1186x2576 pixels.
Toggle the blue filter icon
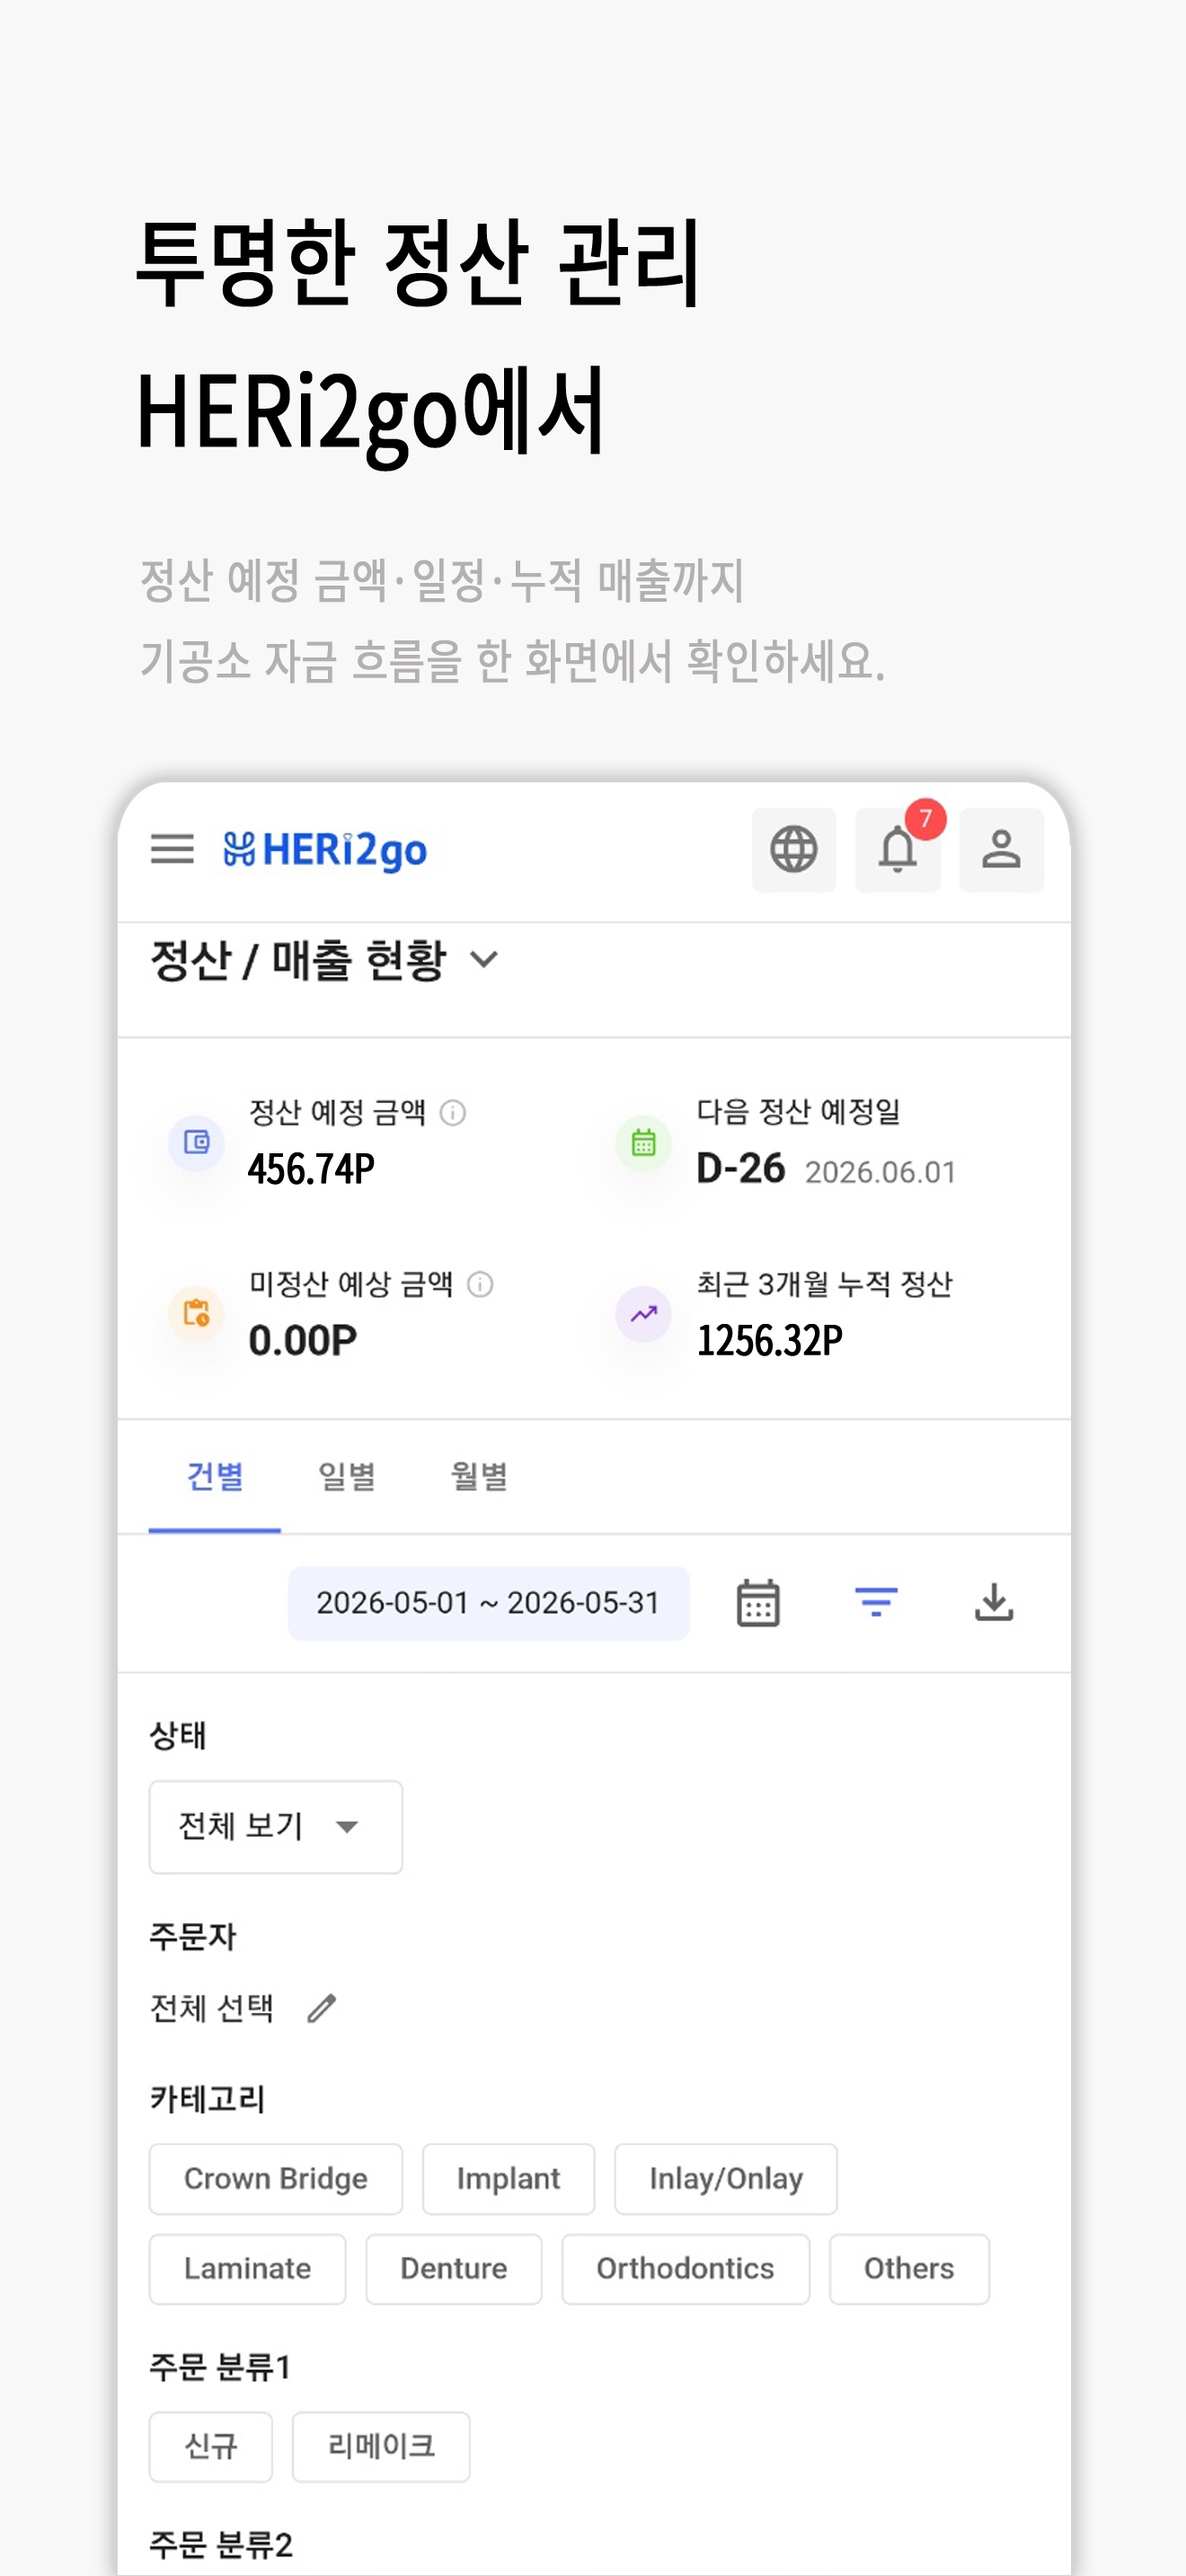click(876, 1602)
